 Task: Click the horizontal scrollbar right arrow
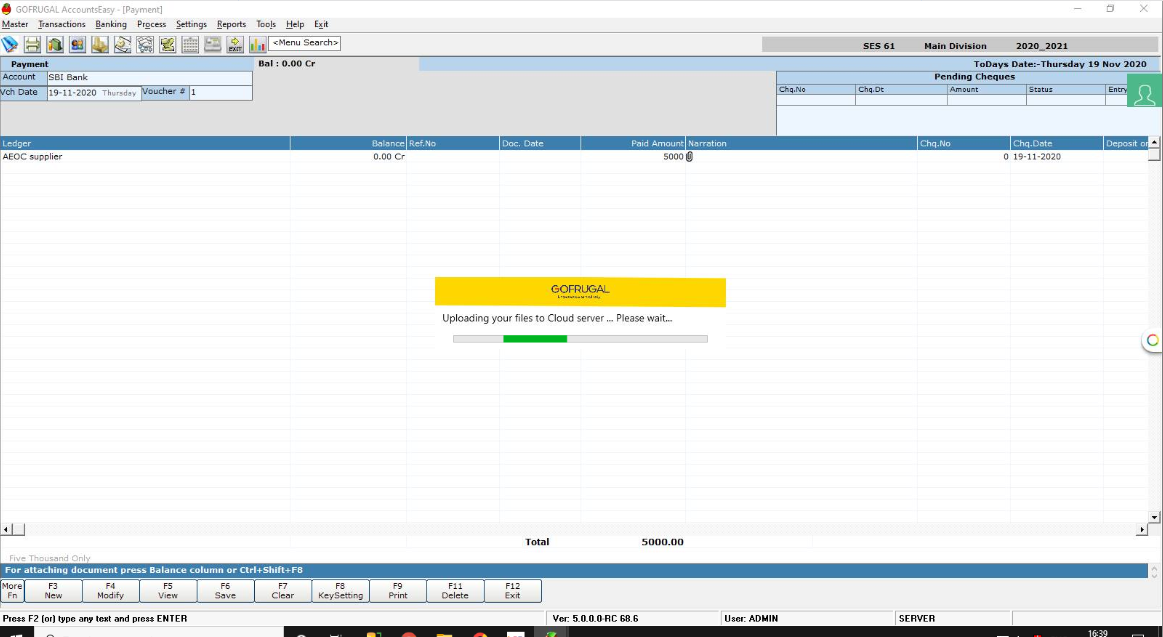coord(1141,529)
